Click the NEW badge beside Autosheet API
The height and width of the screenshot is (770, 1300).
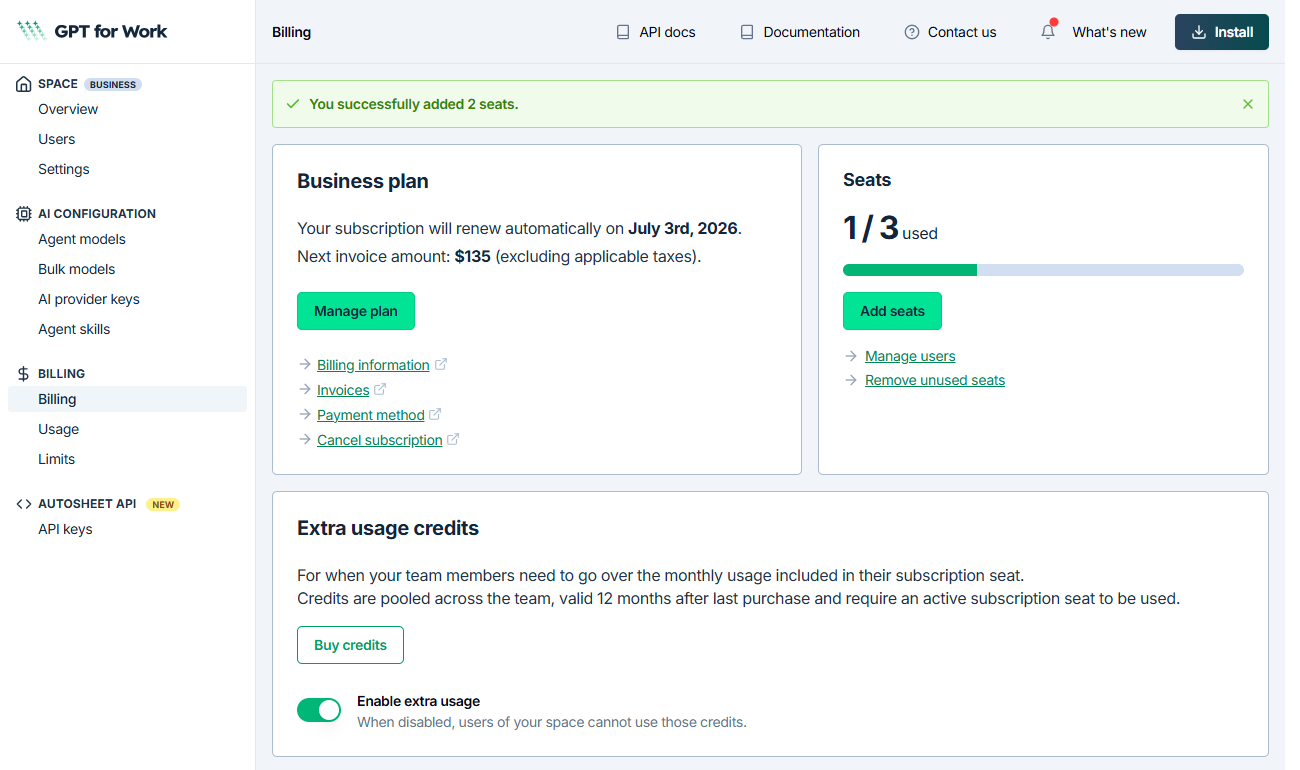pos(164,504)
